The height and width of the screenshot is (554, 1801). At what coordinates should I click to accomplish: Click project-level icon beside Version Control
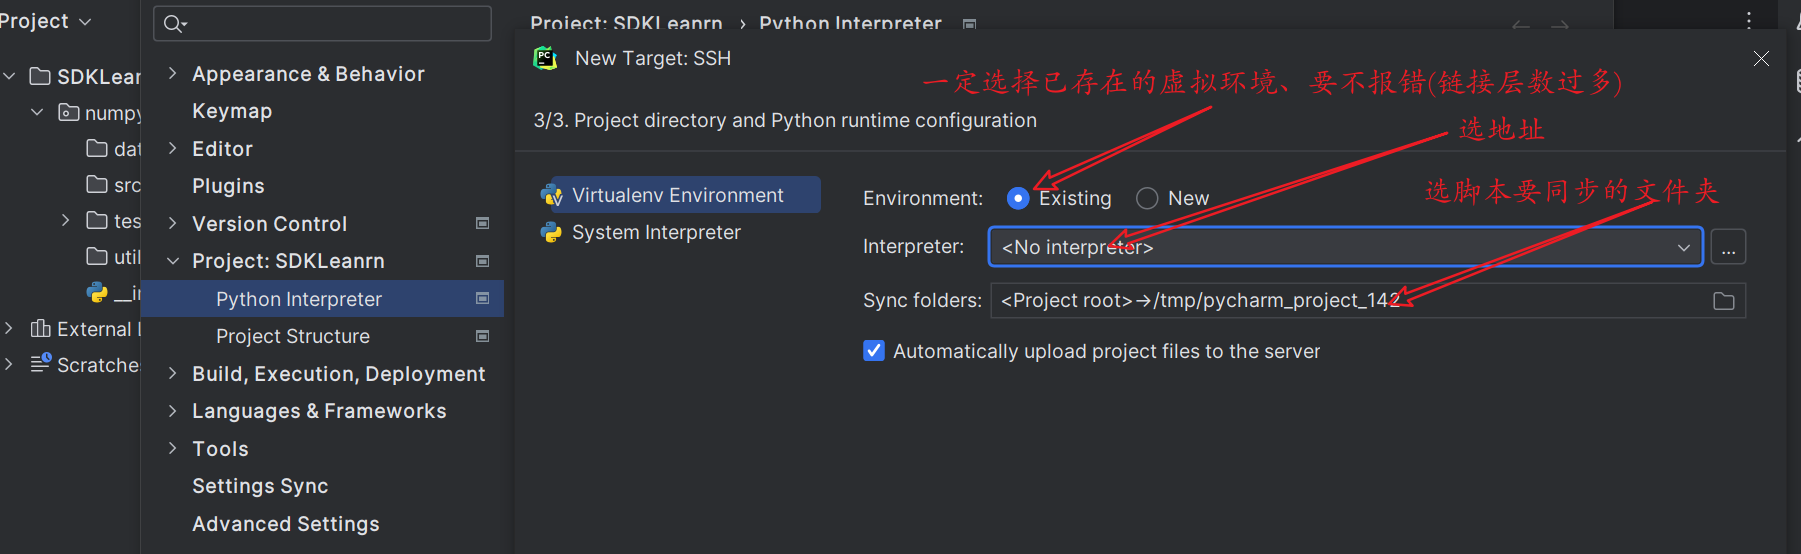[482, 223]
